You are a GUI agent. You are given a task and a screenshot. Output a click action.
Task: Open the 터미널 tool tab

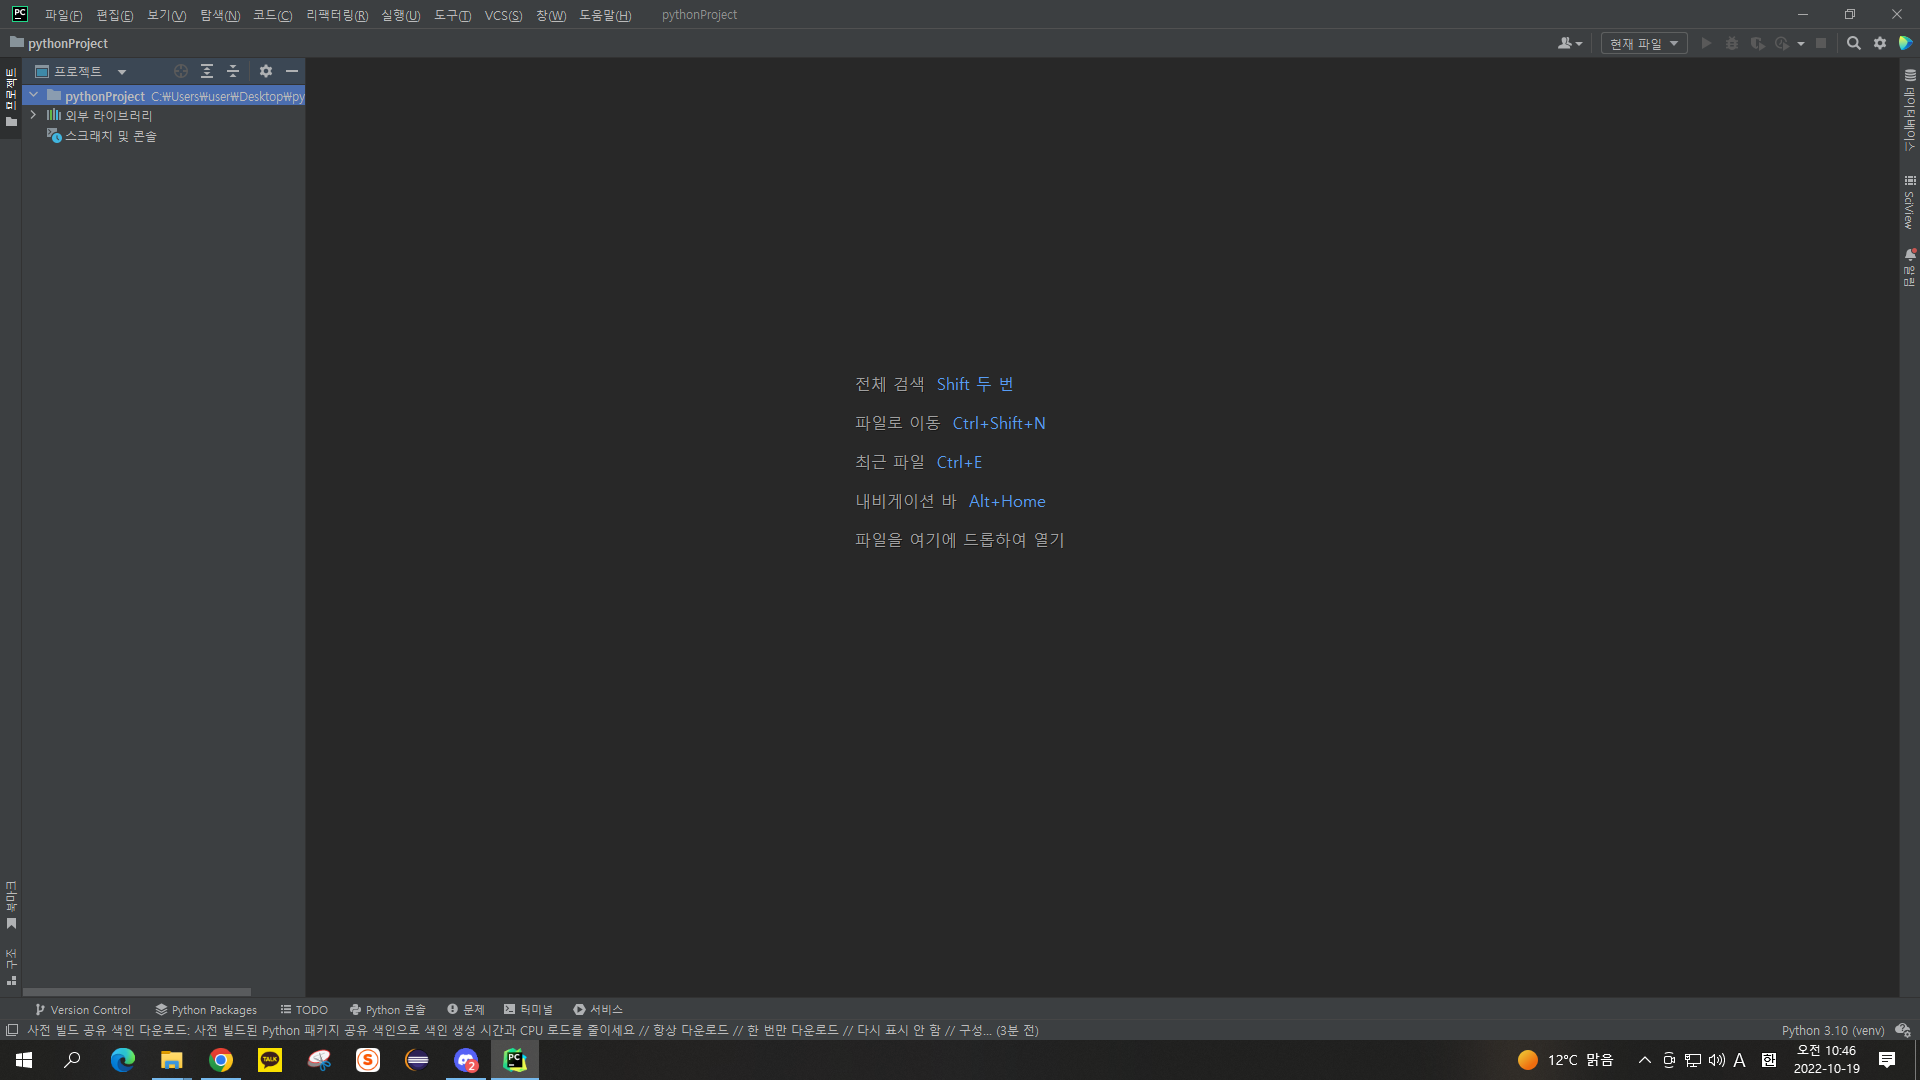[x=528, y=1010]
